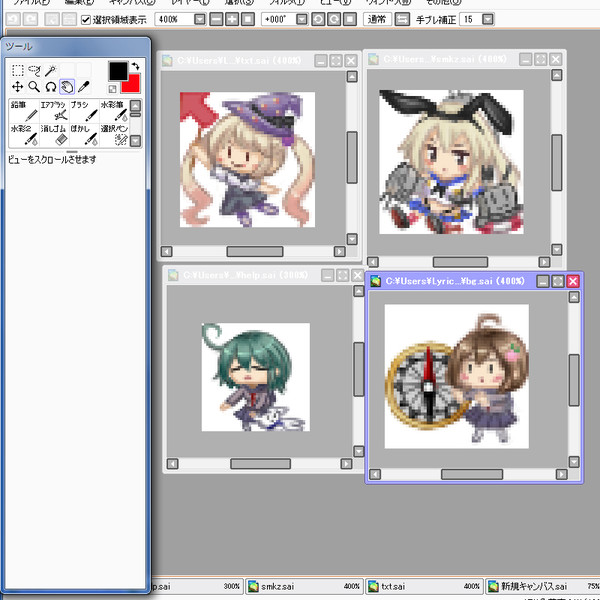Open the rotation angle dropdown
Viewport: 600px width, 600px height.
(x=304, y=19)
